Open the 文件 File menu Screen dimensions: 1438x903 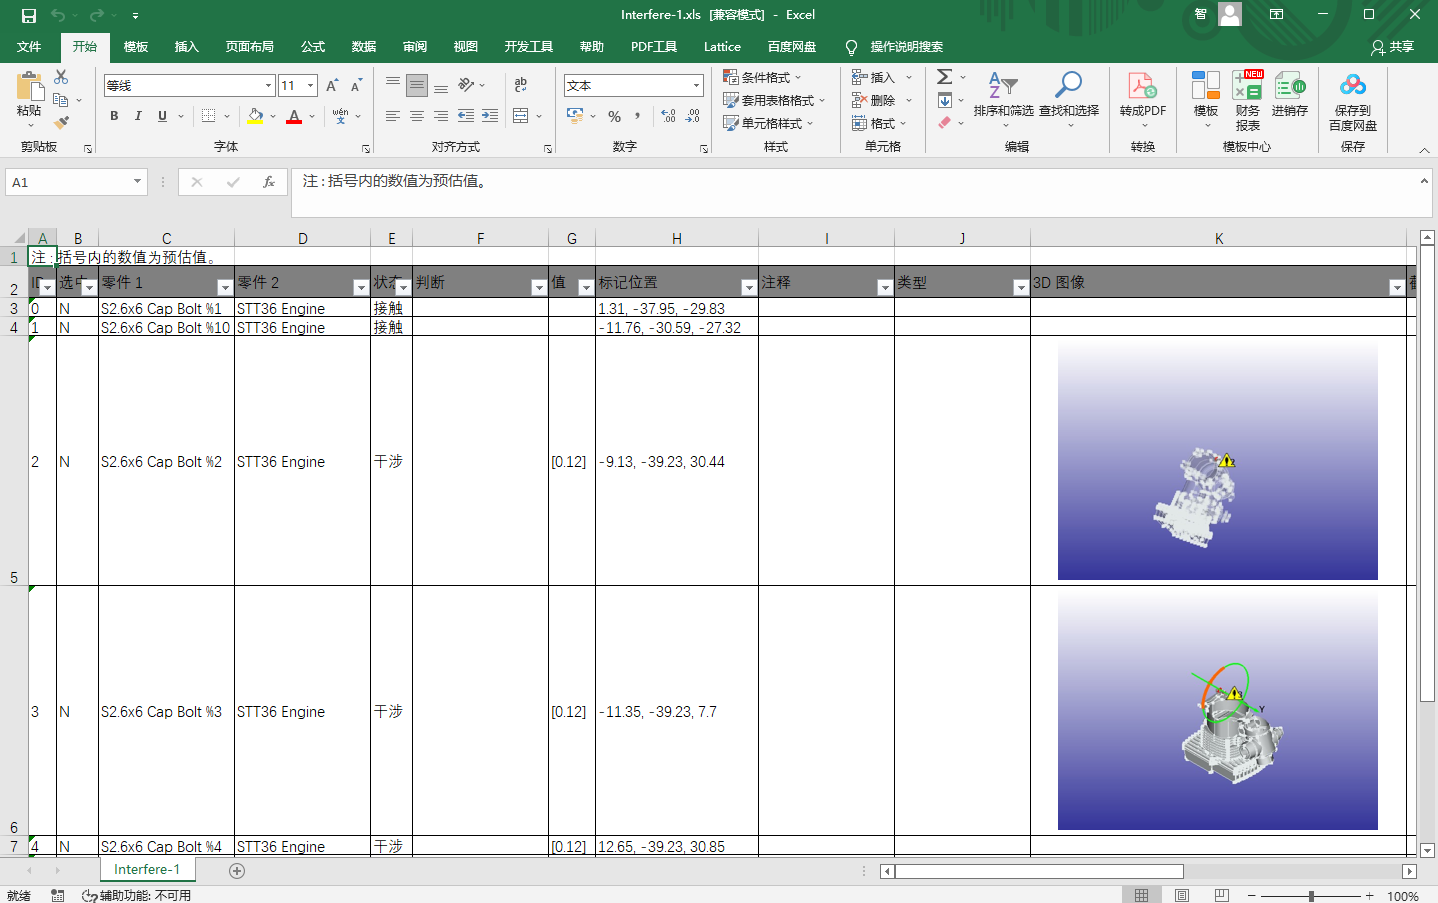(x=29, y=47)
